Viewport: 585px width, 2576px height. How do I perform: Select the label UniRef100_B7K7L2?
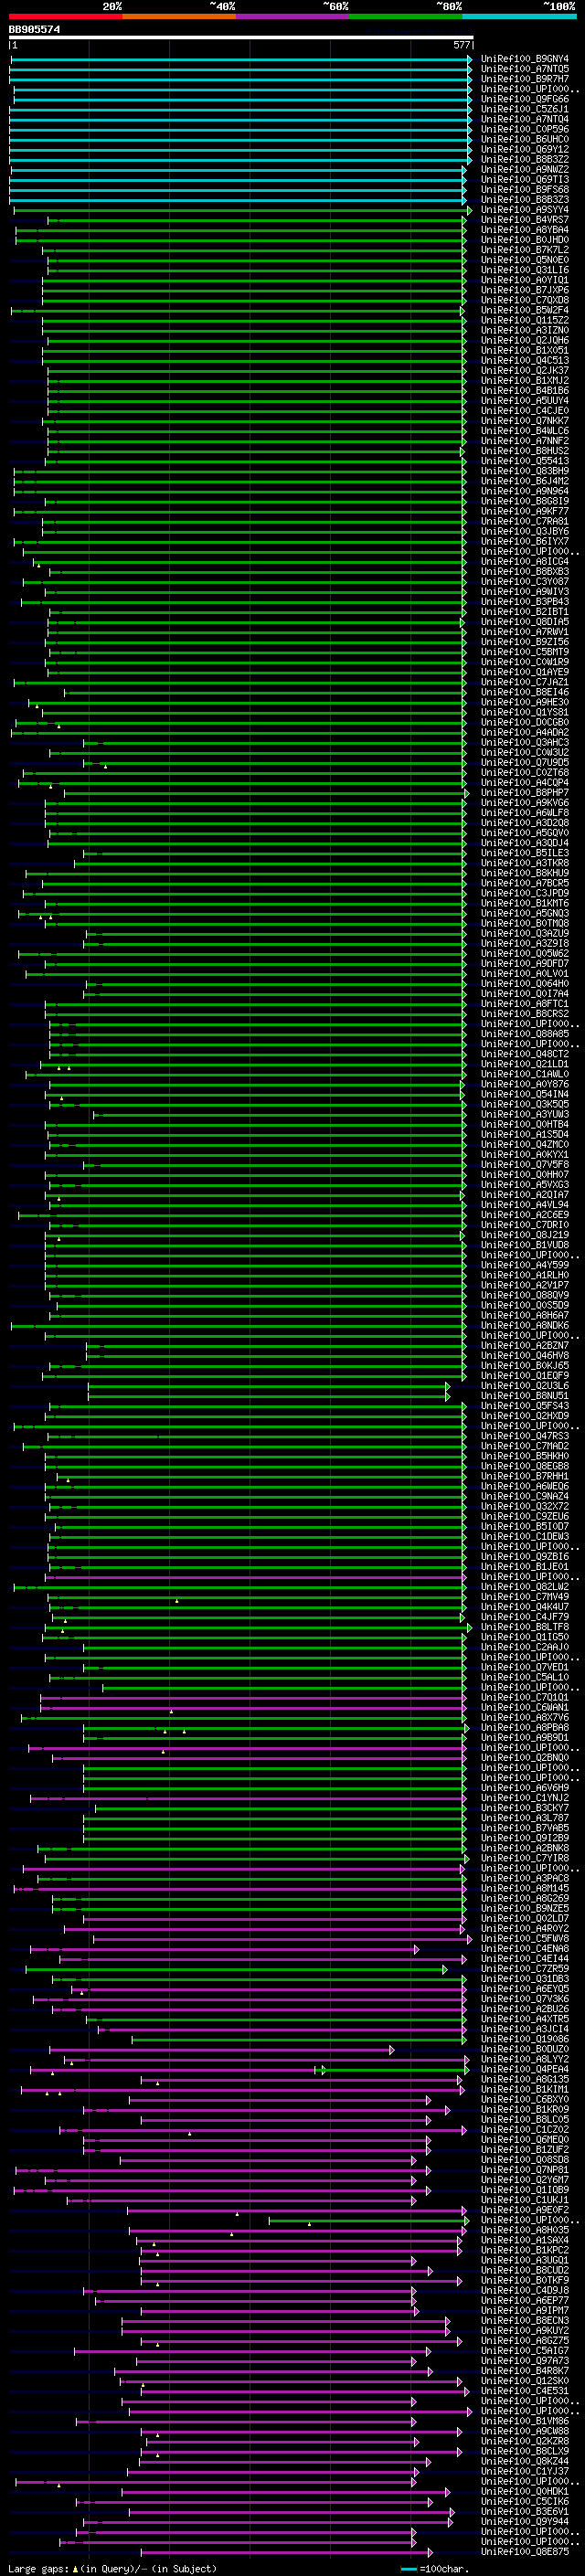[524, 250]
